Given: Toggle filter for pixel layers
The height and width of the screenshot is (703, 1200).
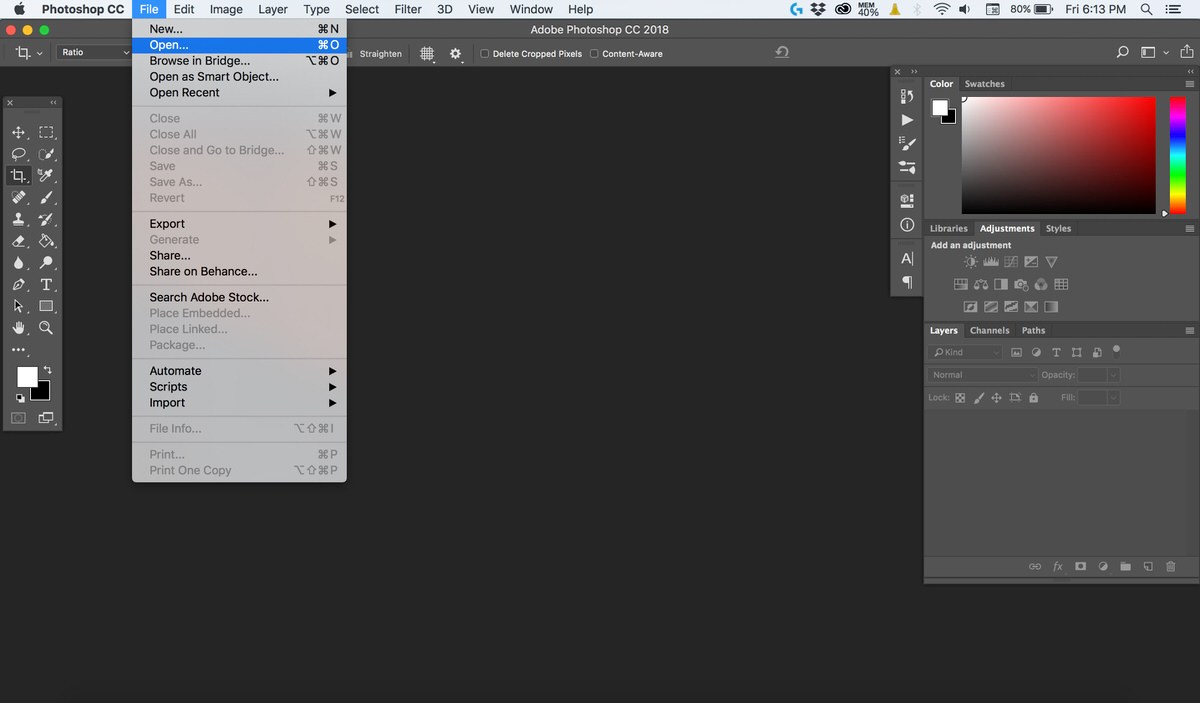Looking at the screenshot, I should pos(1017,352).
